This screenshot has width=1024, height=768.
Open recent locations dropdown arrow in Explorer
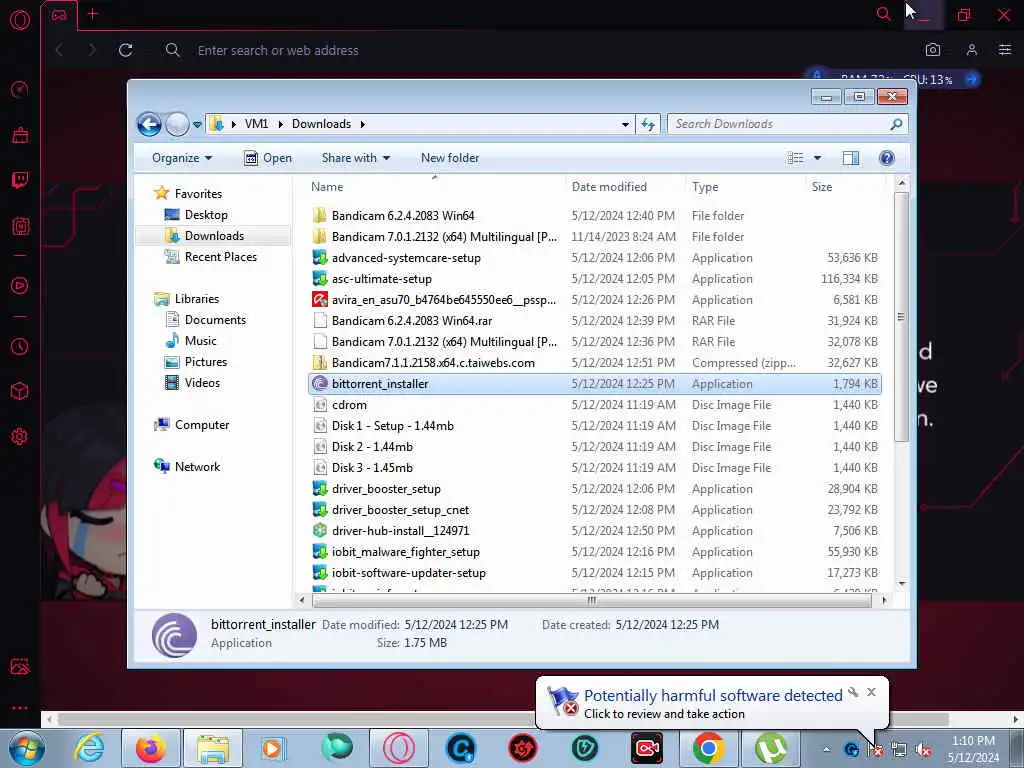coord(197,124)
